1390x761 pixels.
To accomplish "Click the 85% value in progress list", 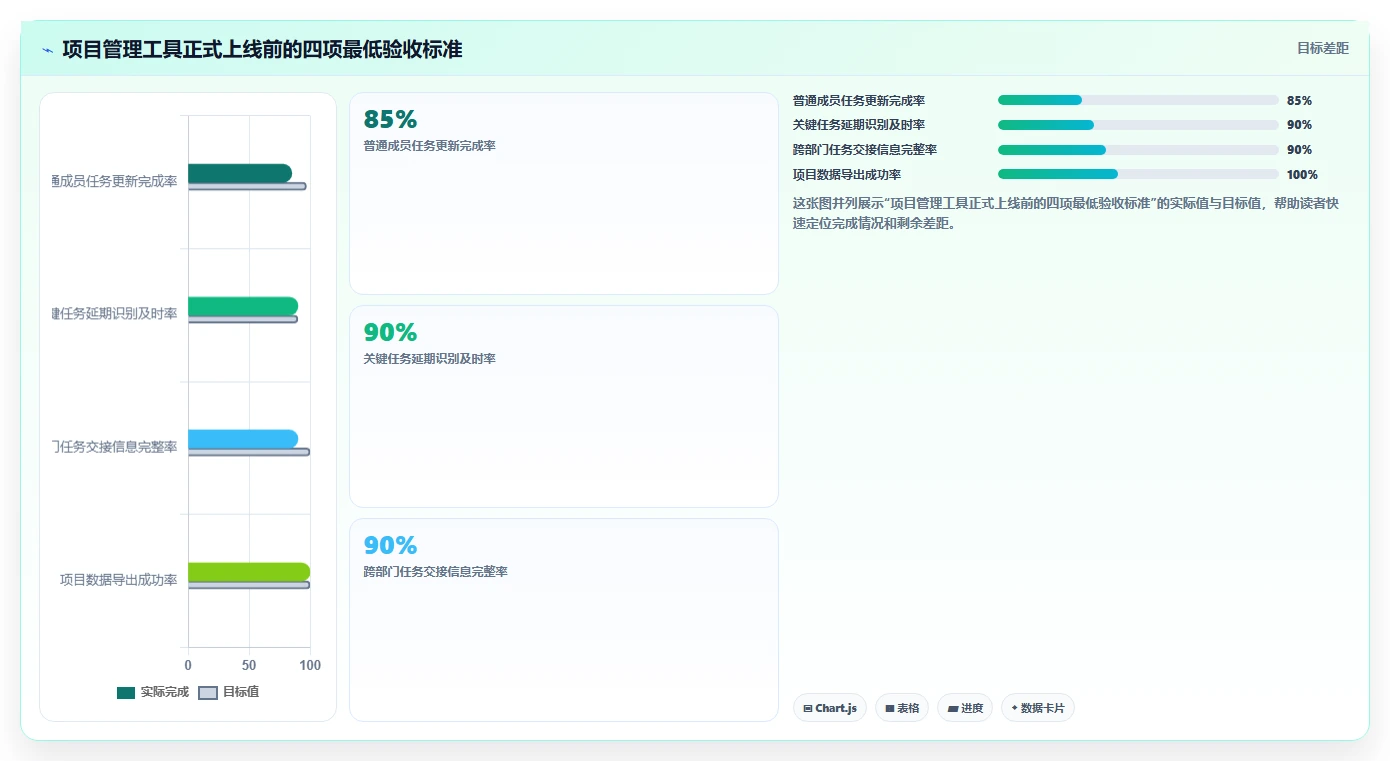I will tap(1299, 100).
